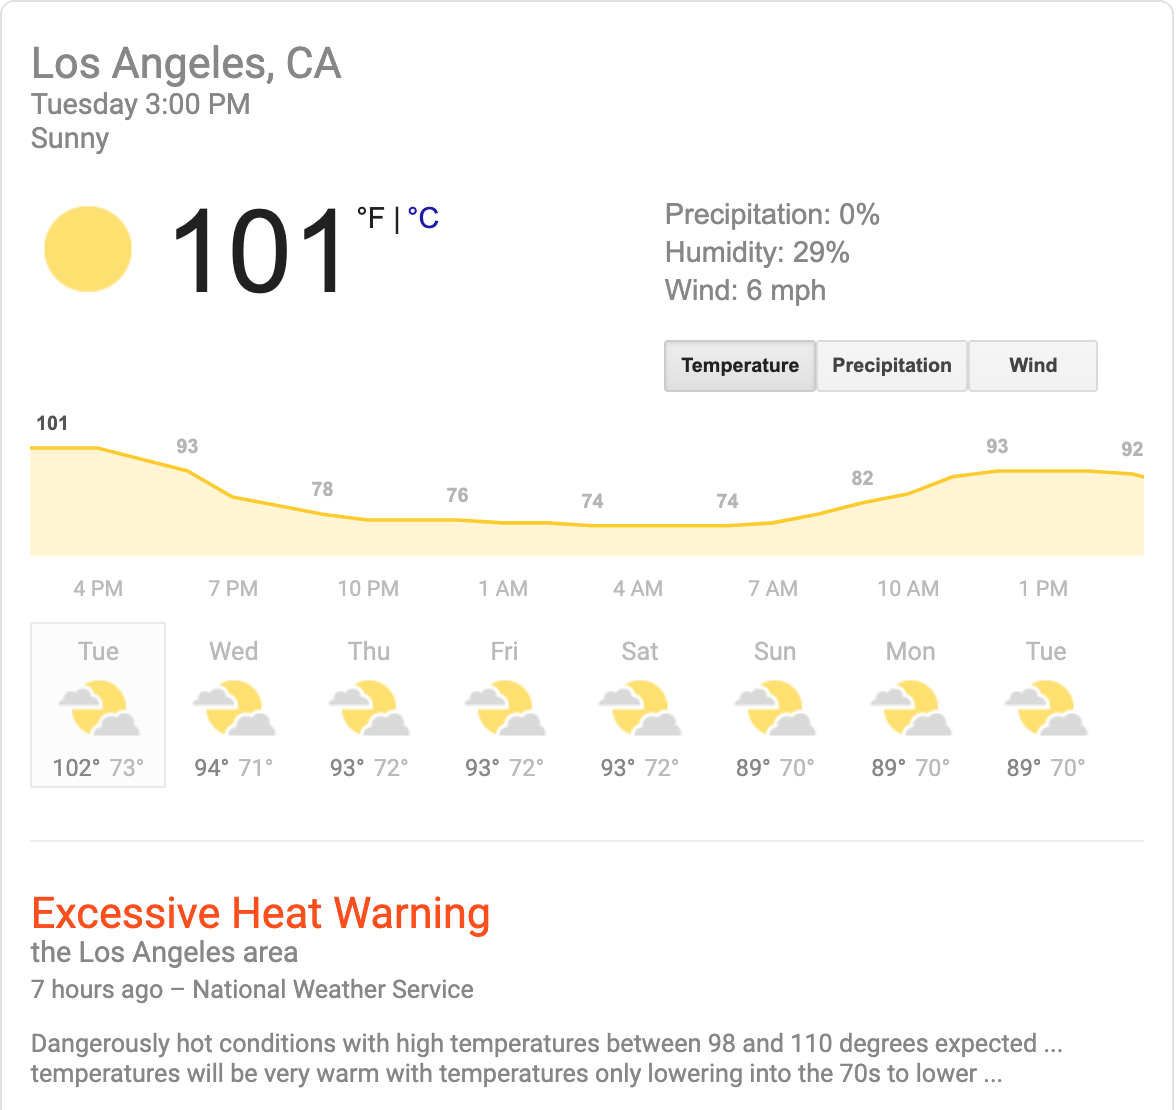Screen dimensions: 1176x1110
Task: Show the Temperature chart tab
Action: point(740,366)
